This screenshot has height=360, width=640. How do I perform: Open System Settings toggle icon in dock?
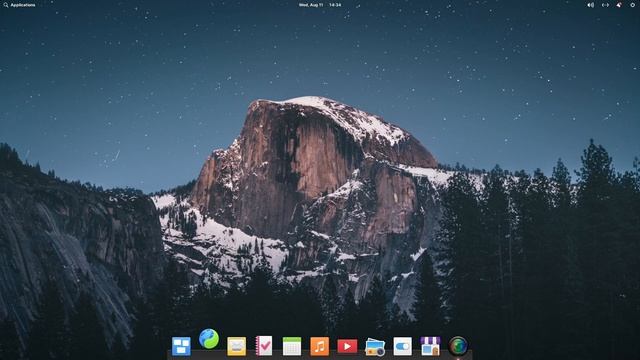click(403, 347)
